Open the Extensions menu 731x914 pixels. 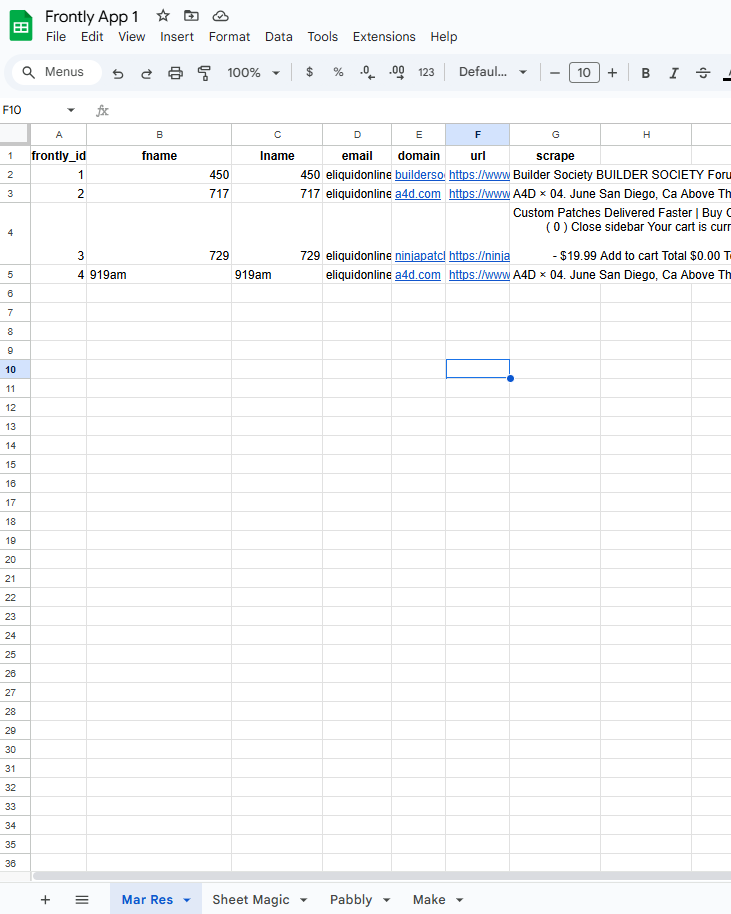click(384, 37)
